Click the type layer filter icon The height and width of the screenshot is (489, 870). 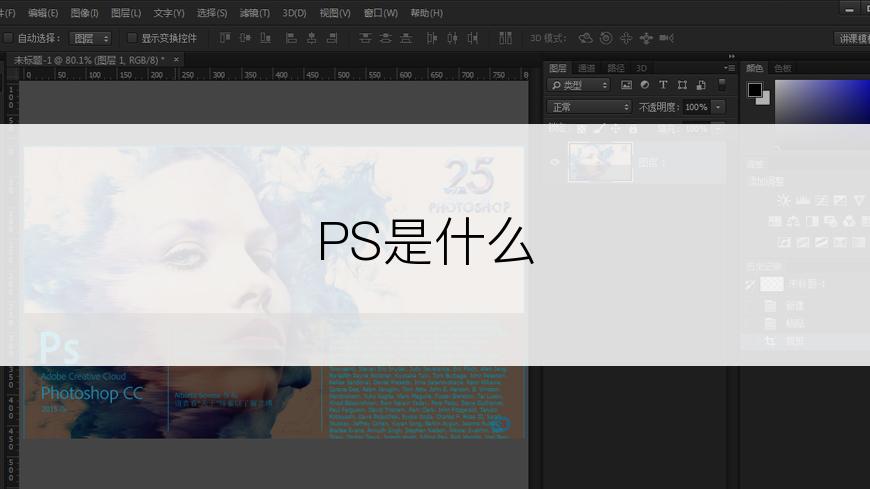[663, 86]
